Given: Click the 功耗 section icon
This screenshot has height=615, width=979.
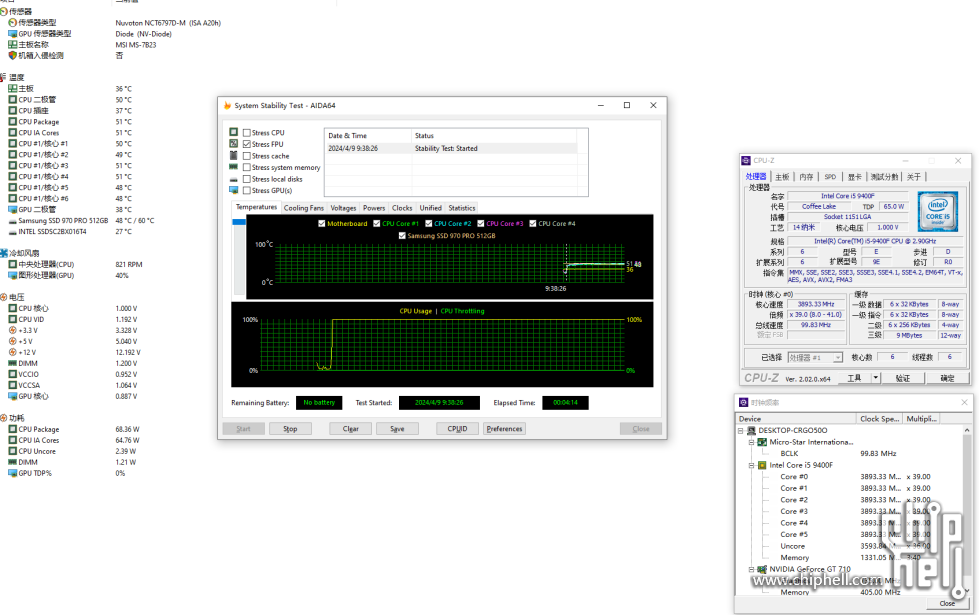Looking at the screenshot, I should pyautogui.click(x=4, y=418).
